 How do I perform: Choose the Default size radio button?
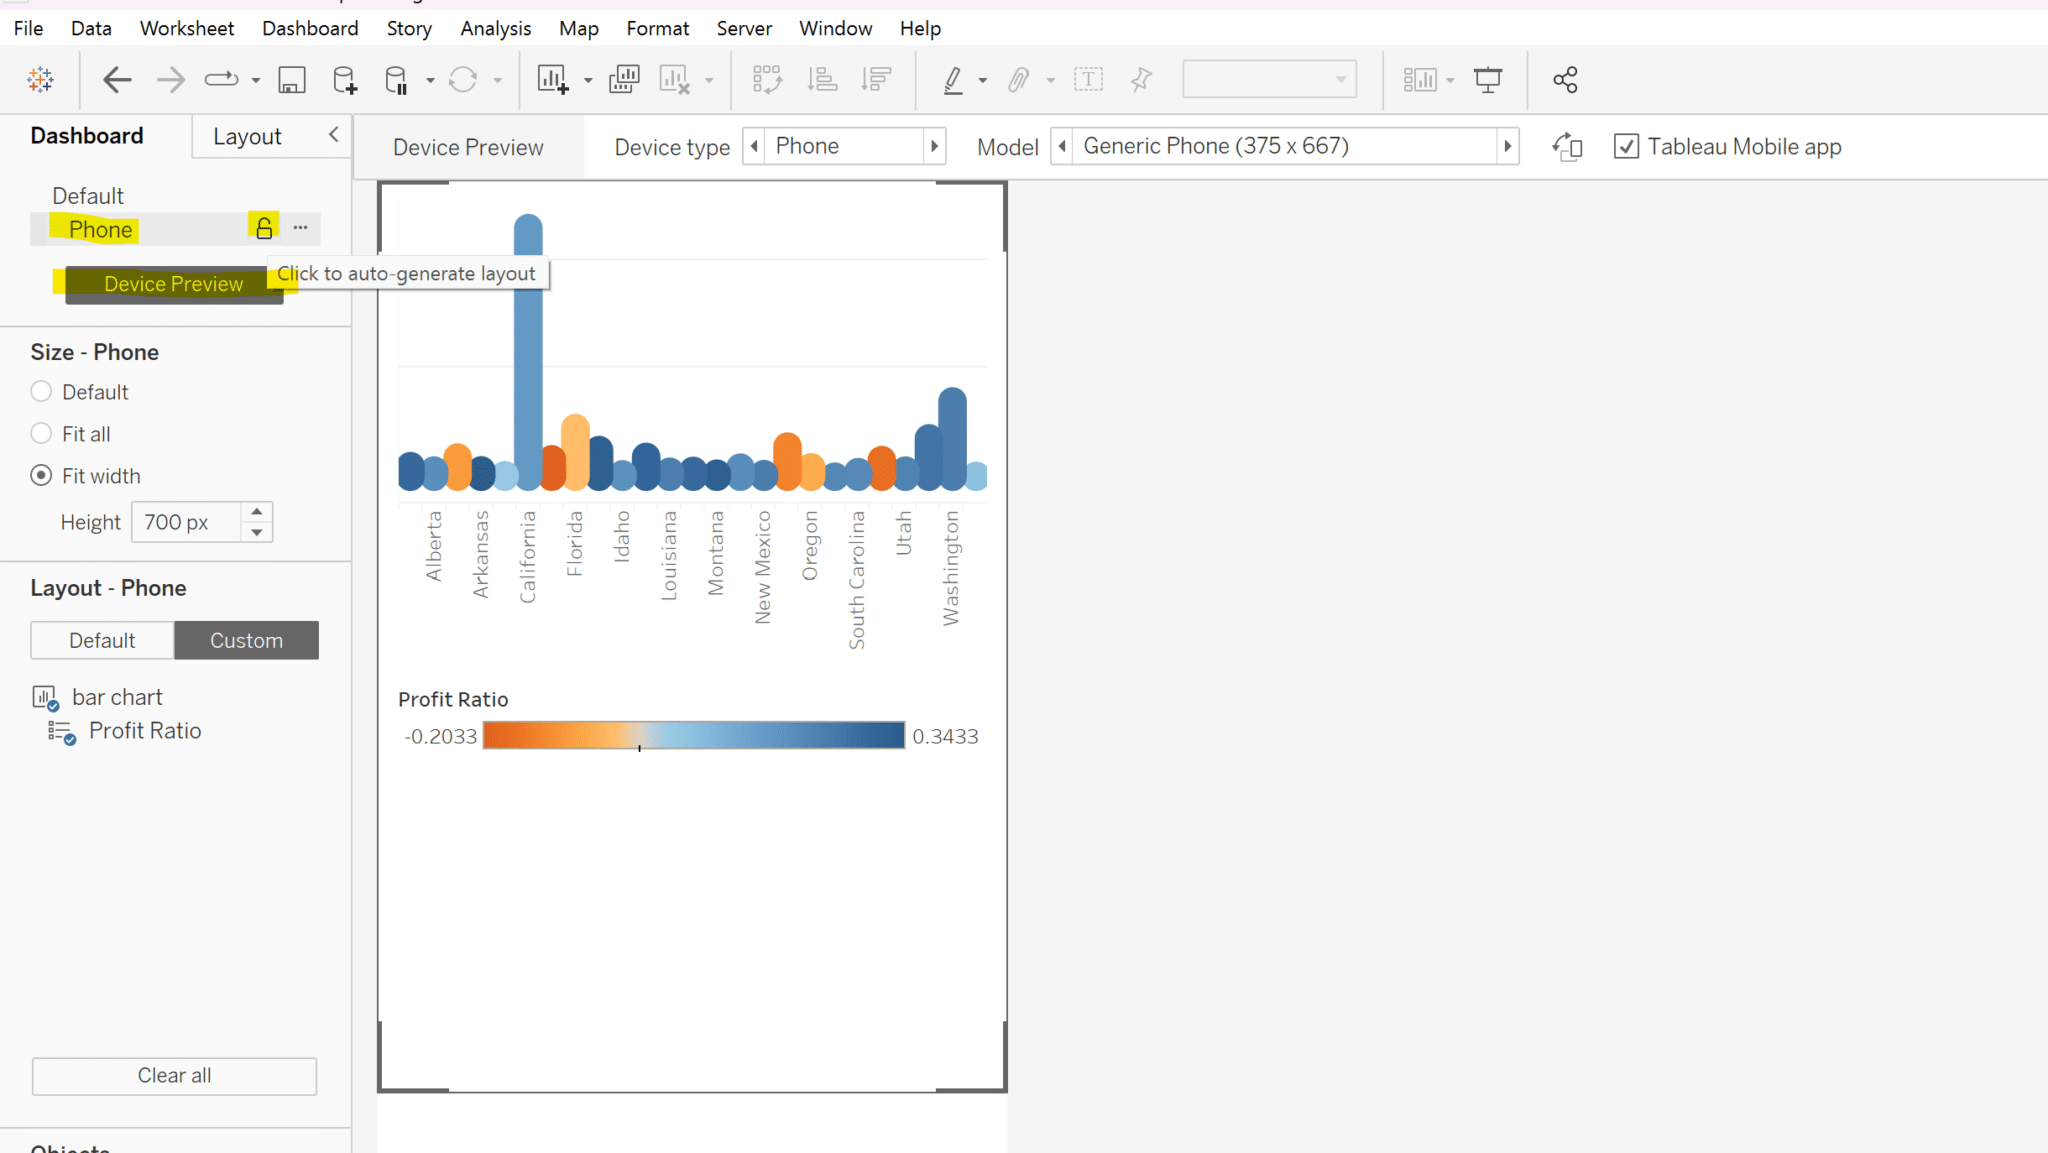click(x=41, y=391)
